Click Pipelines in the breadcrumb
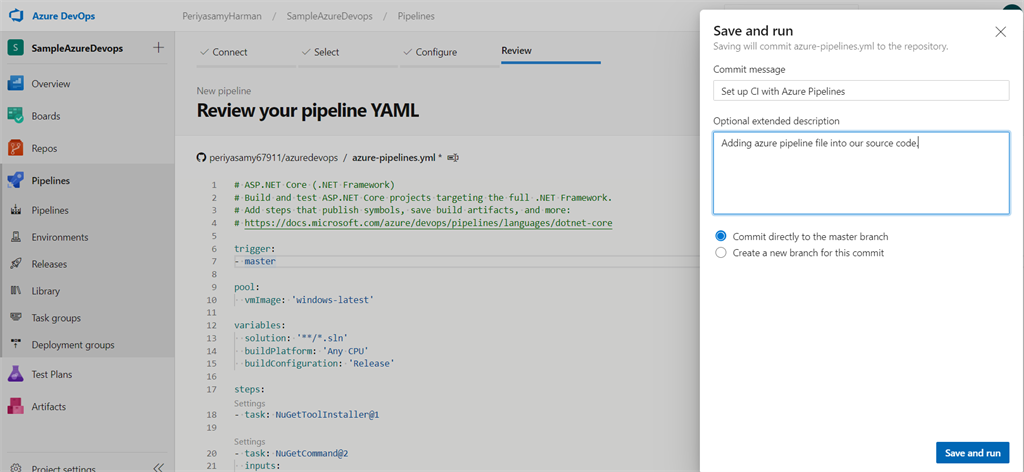This screenshot has height=472, width=1024. 416,16
